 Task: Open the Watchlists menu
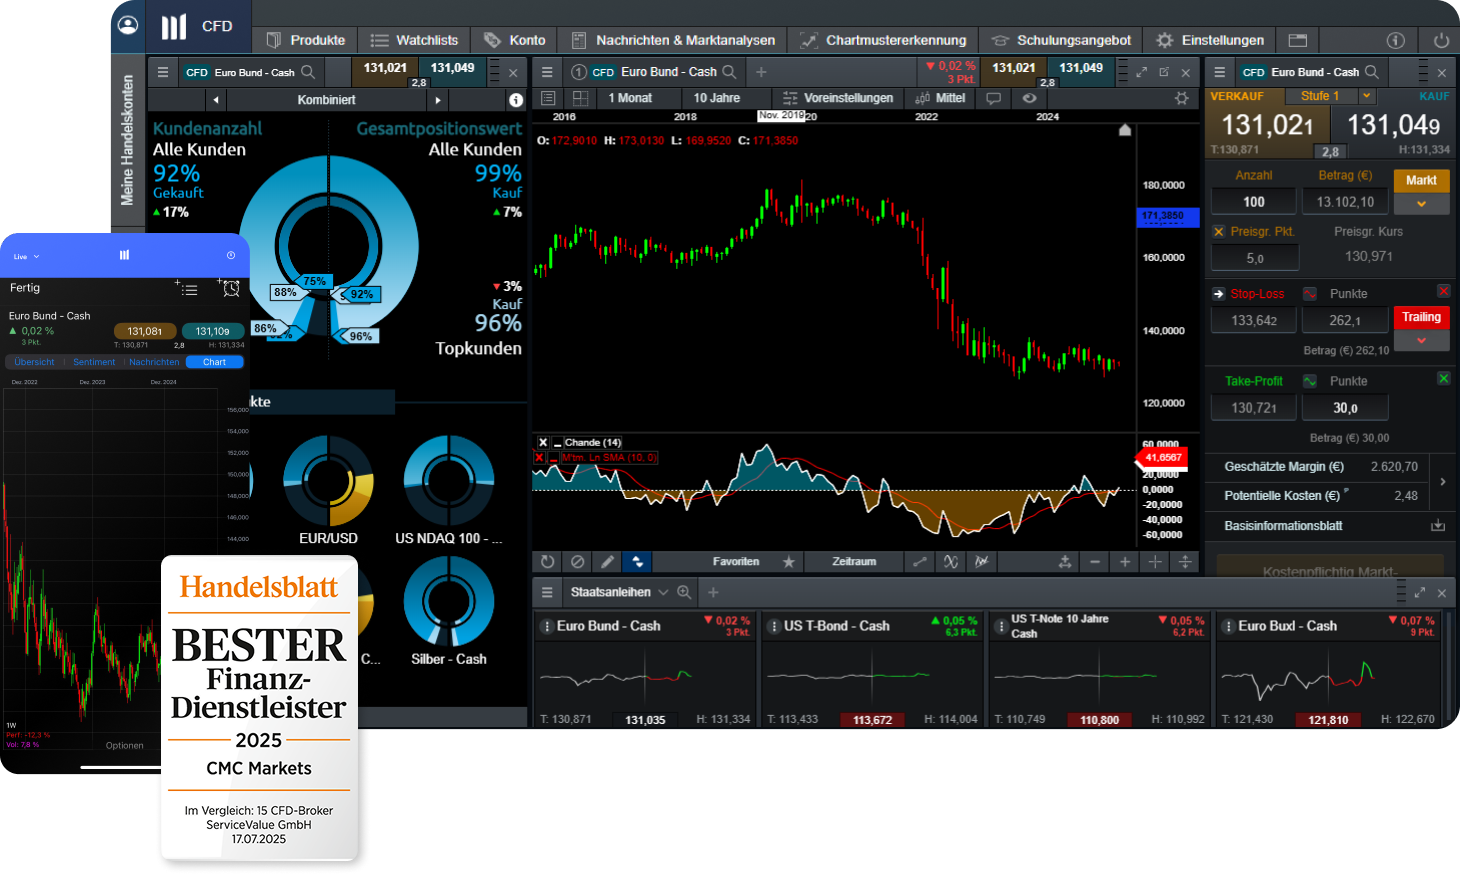414,40
